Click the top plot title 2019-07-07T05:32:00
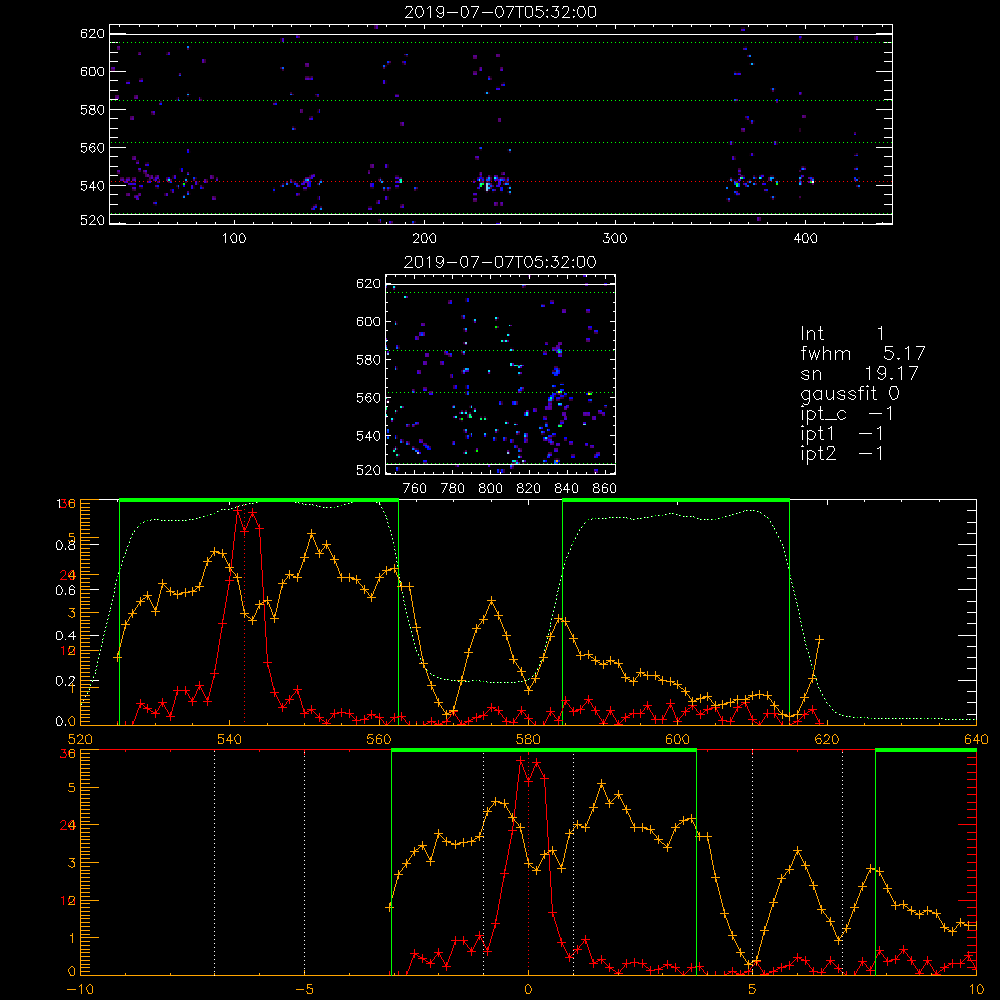The width and height of the screenshot is (1000, 1000). point(500,12)
